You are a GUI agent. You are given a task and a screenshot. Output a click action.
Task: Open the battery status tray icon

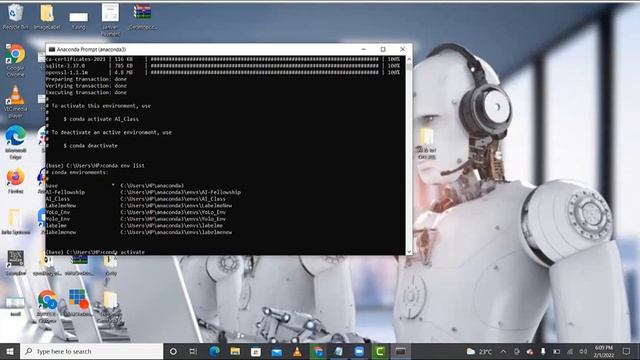[556, 351]
